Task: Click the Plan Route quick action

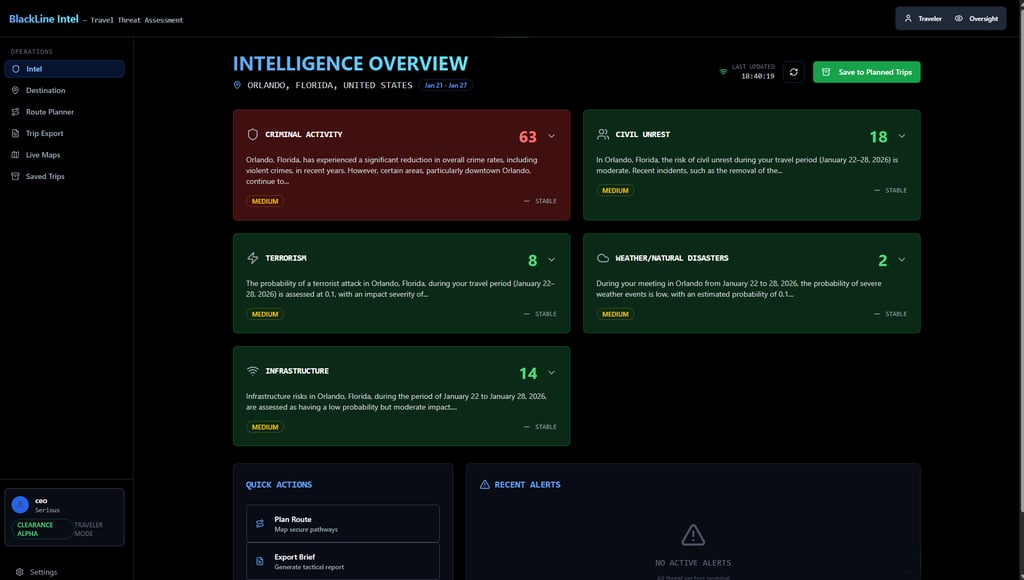Action: 343,523
